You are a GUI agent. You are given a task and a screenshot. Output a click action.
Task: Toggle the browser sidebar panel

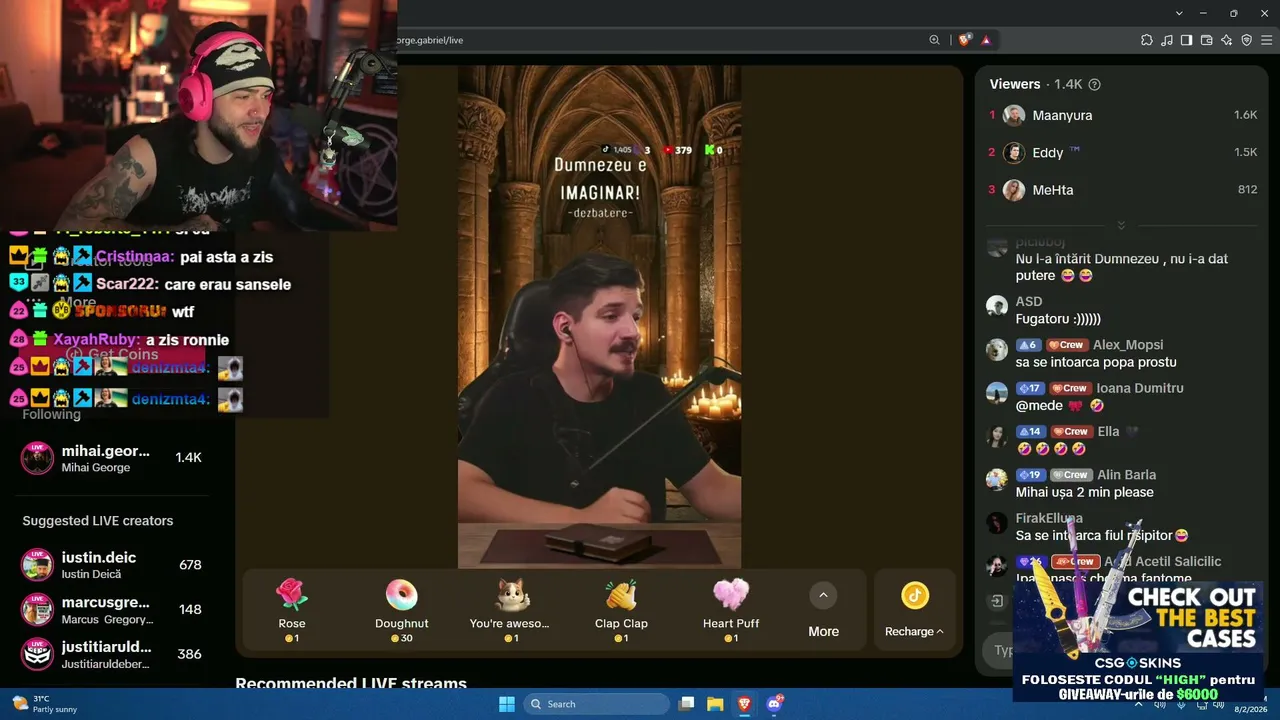pyautogui.click(x=1186, y=40)
